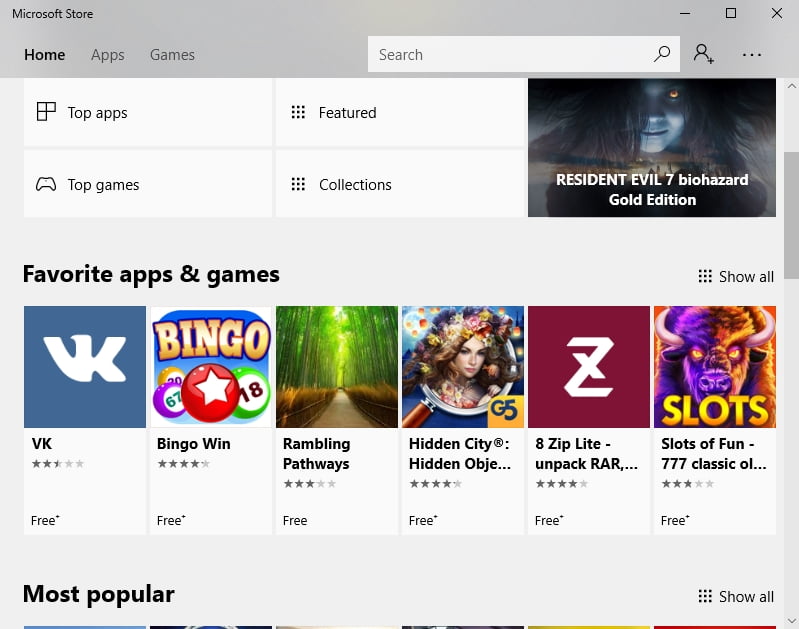Open the Featured tile
The height and width of the screenshot is (629, 799).
pos(400,112)
